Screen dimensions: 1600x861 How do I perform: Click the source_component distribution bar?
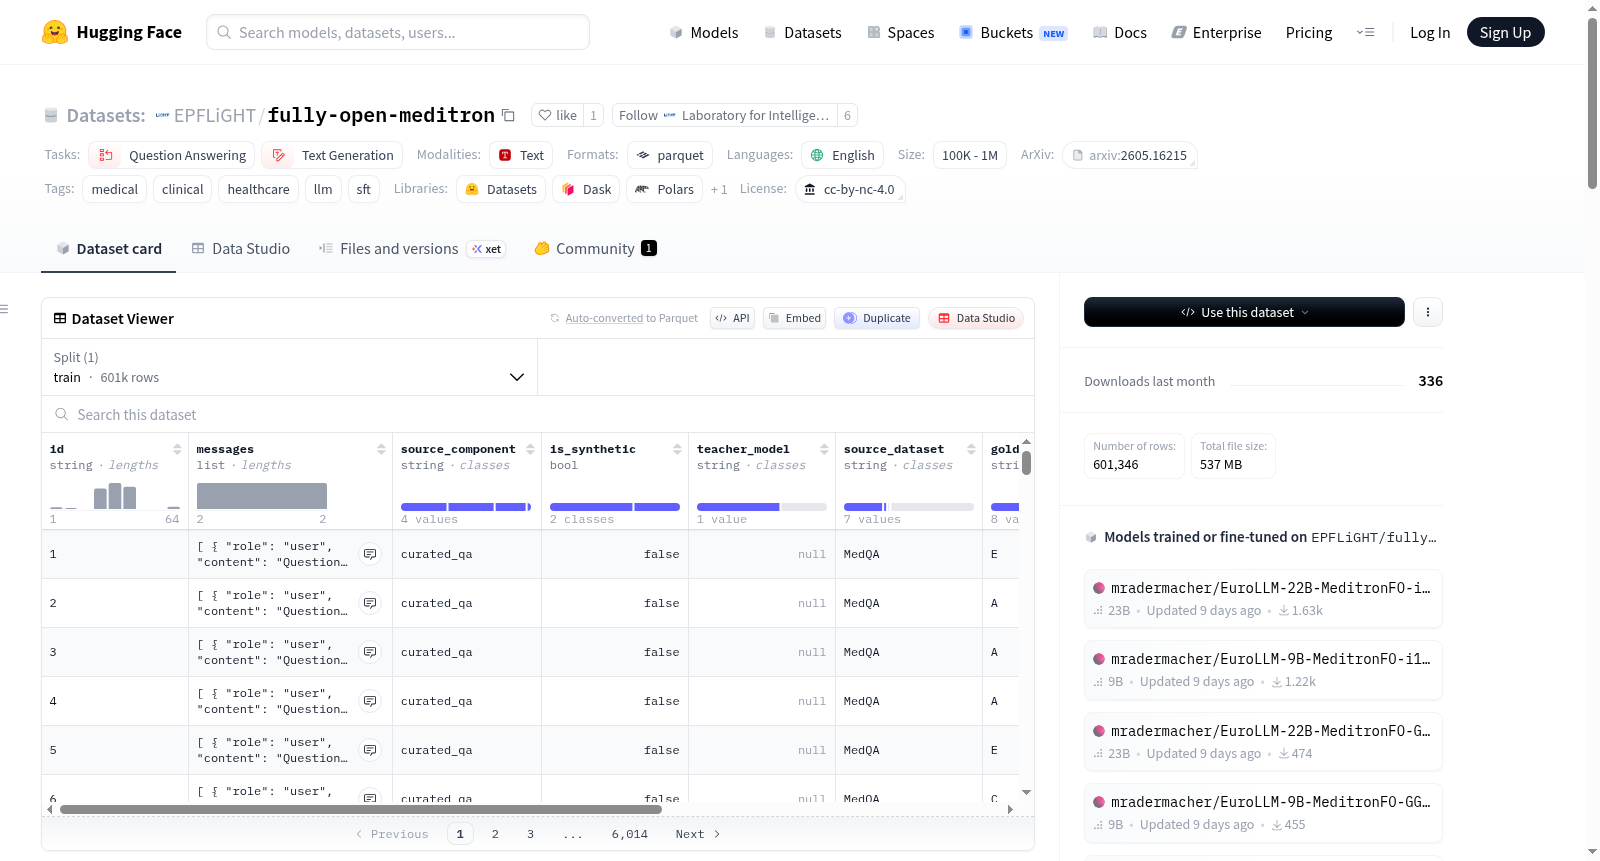click(466, 507)
